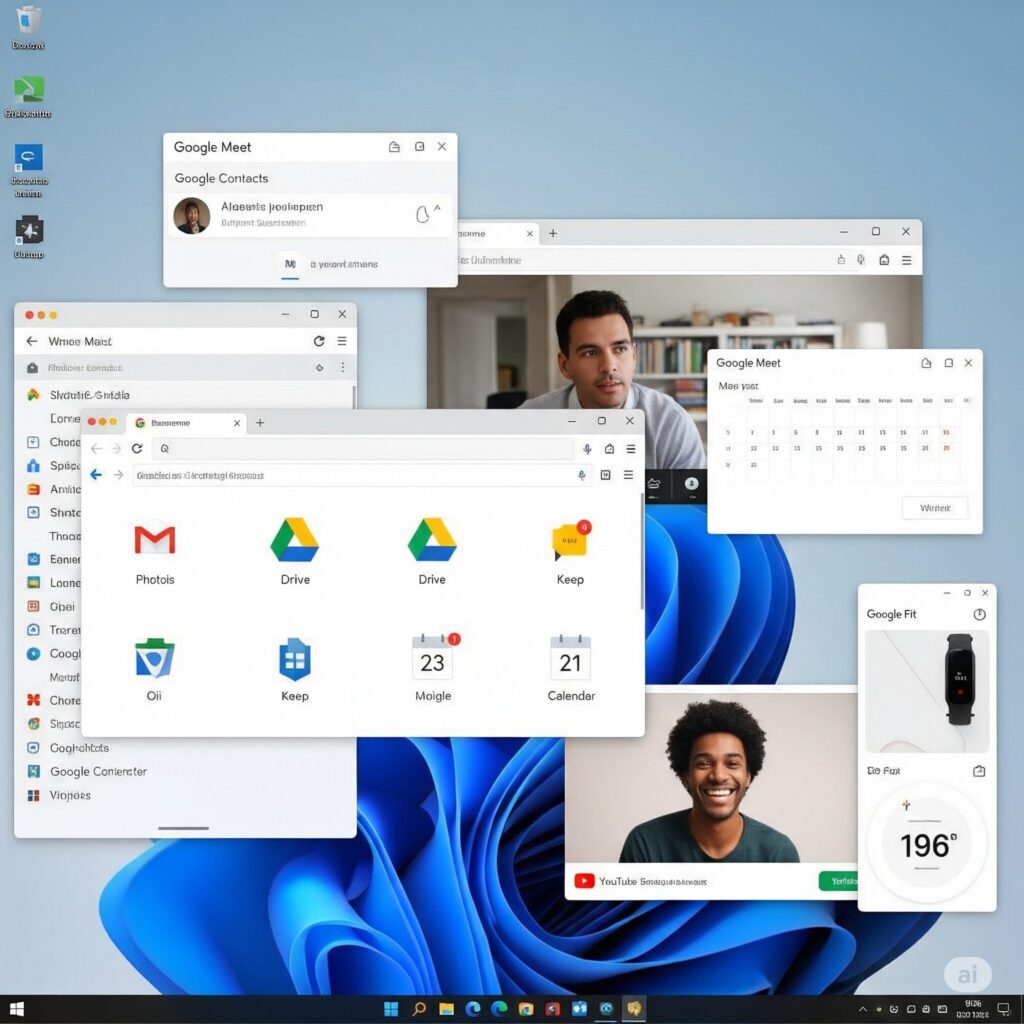Screen dimensions: 1024x1024
Task: Click the YouTube logo below the smiling man
Action: coord(584,881)
